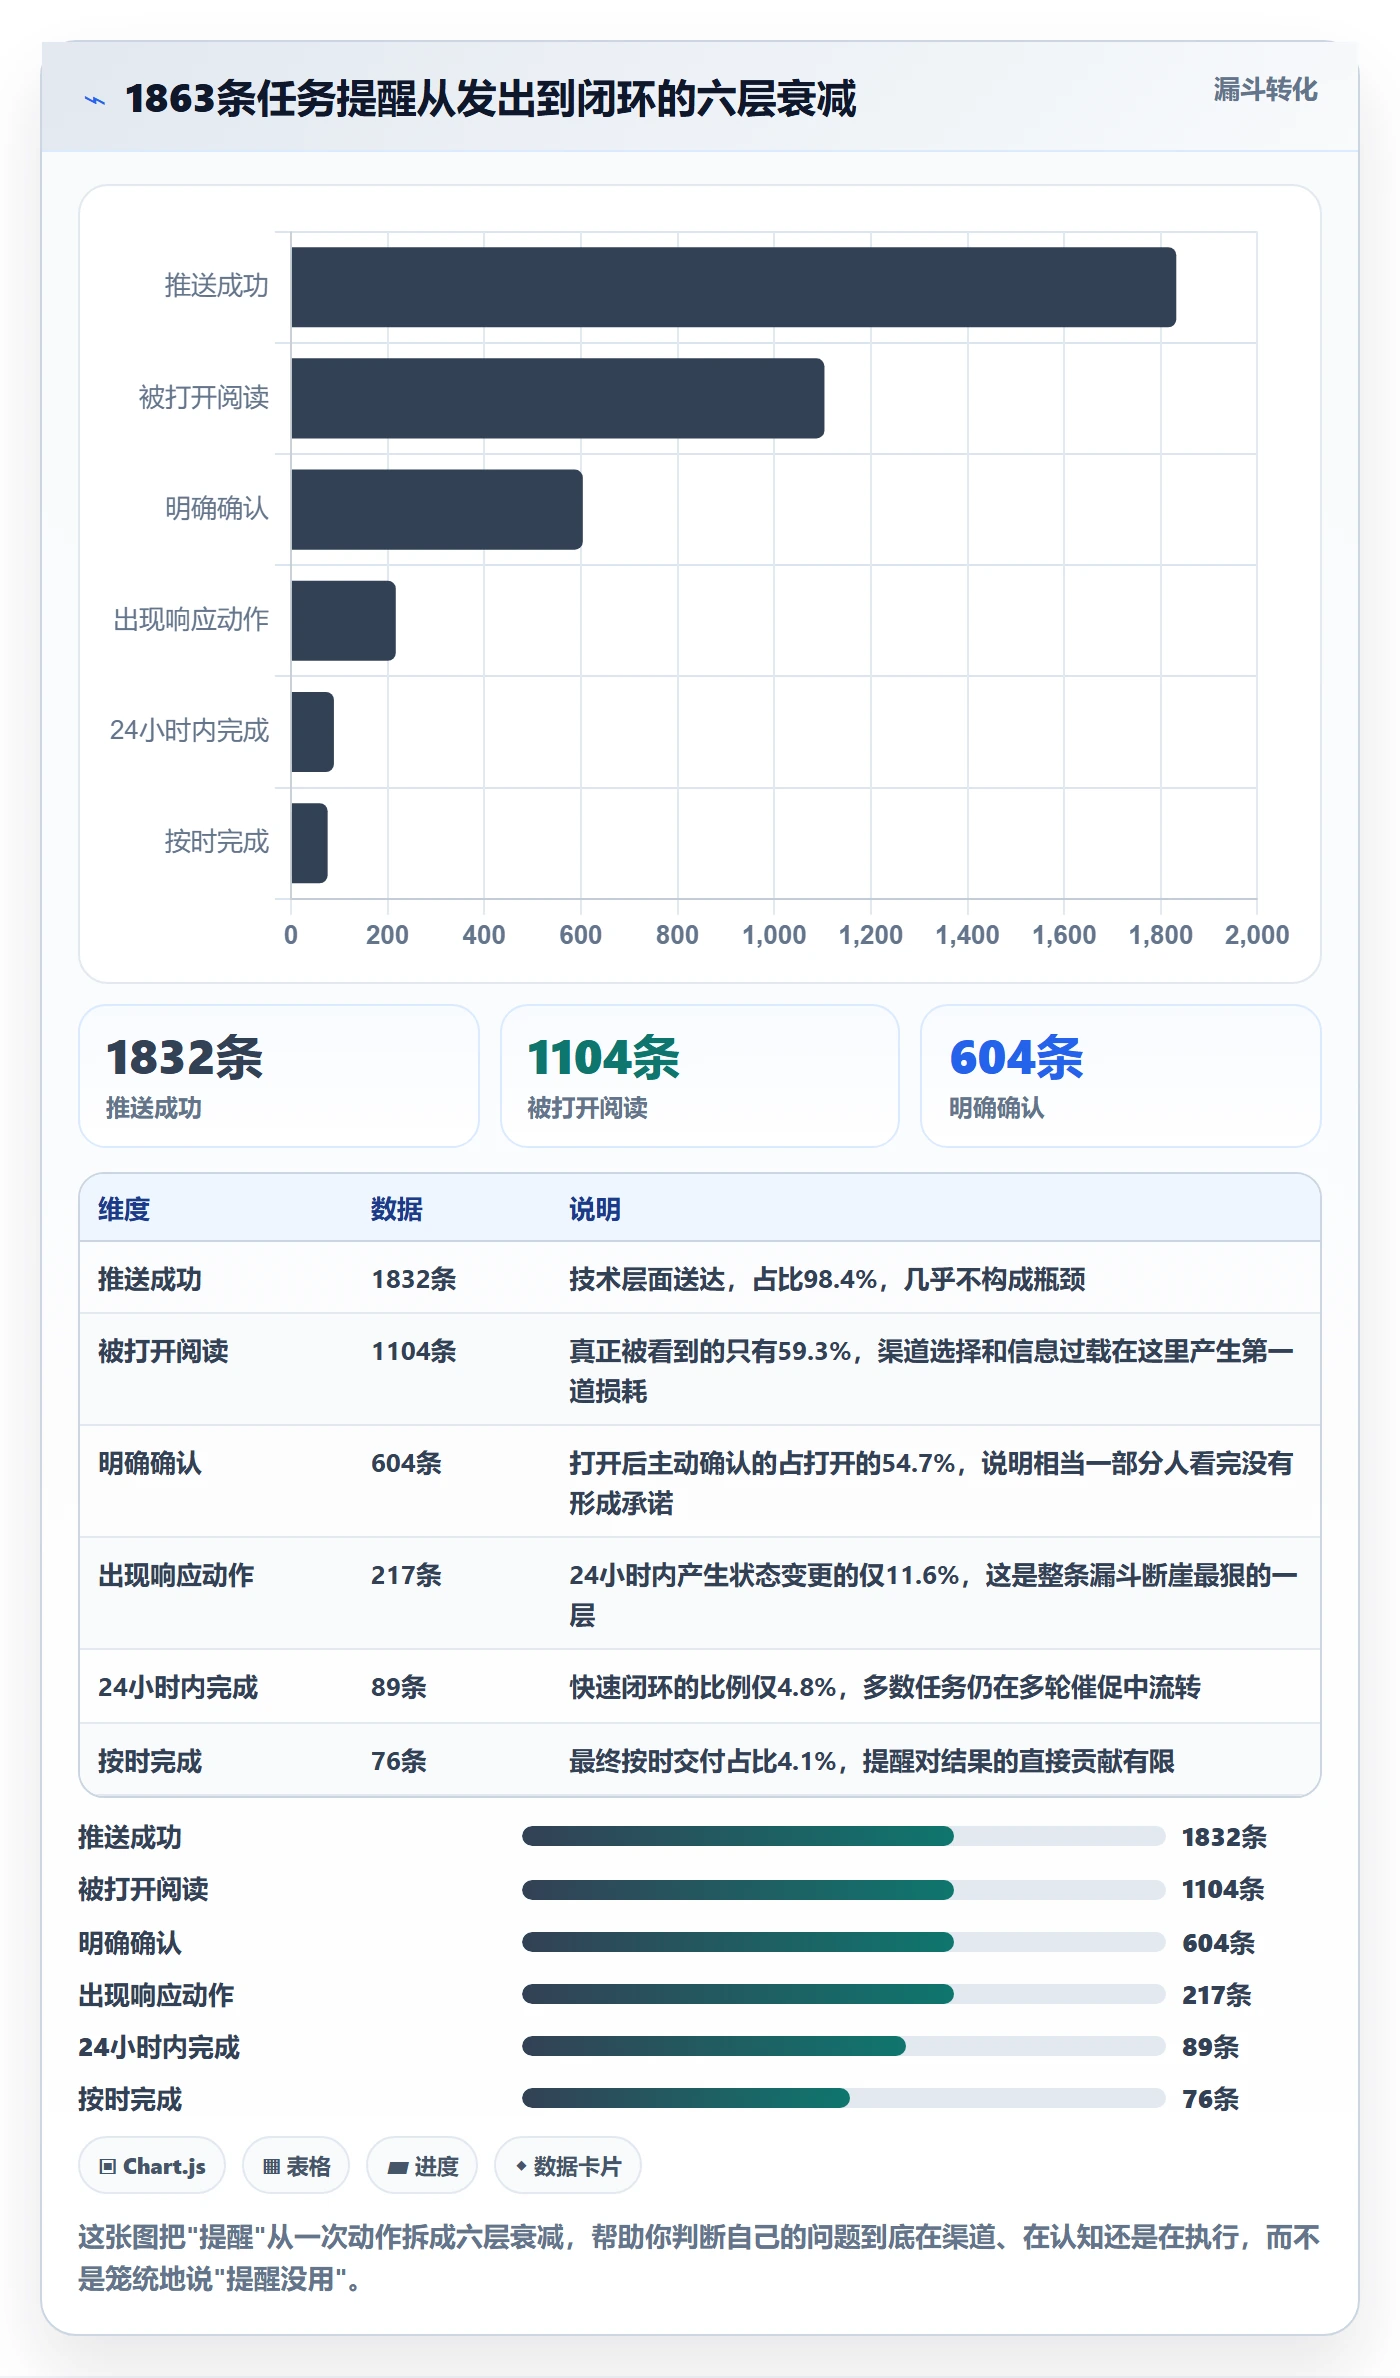This screenshot has height=2378, width=1400.
Task: Click the bar icon in 进度 chip
Action: pyautogui.click(x=398, y=2168)
